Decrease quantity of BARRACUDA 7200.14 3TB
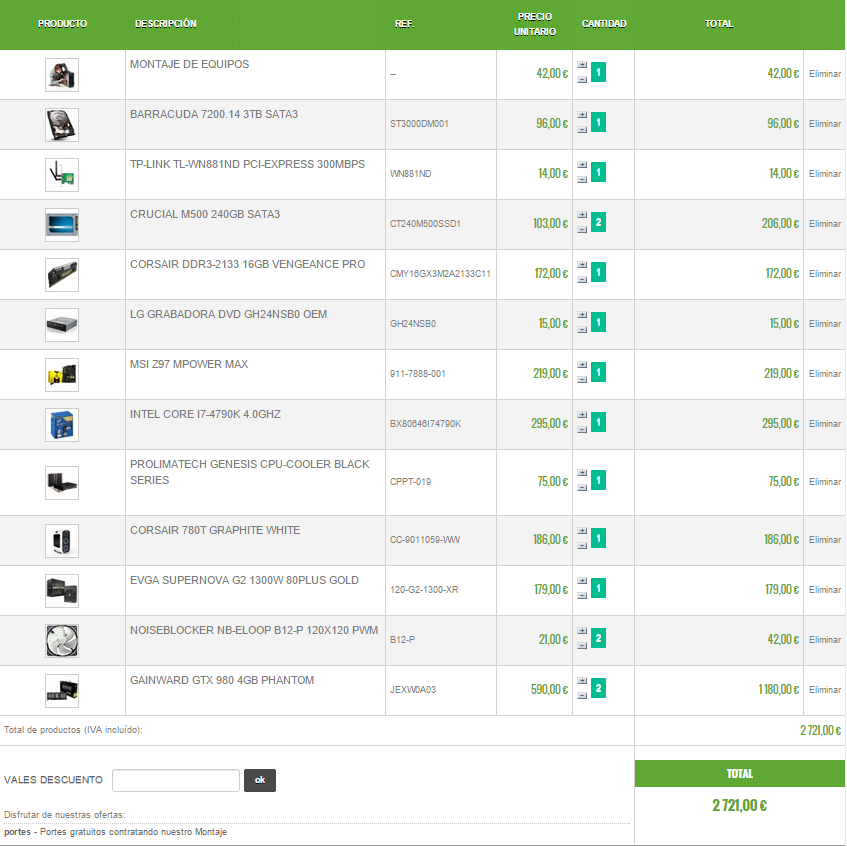The width and height of the screenshot is (847, 846). click(582, 130)
